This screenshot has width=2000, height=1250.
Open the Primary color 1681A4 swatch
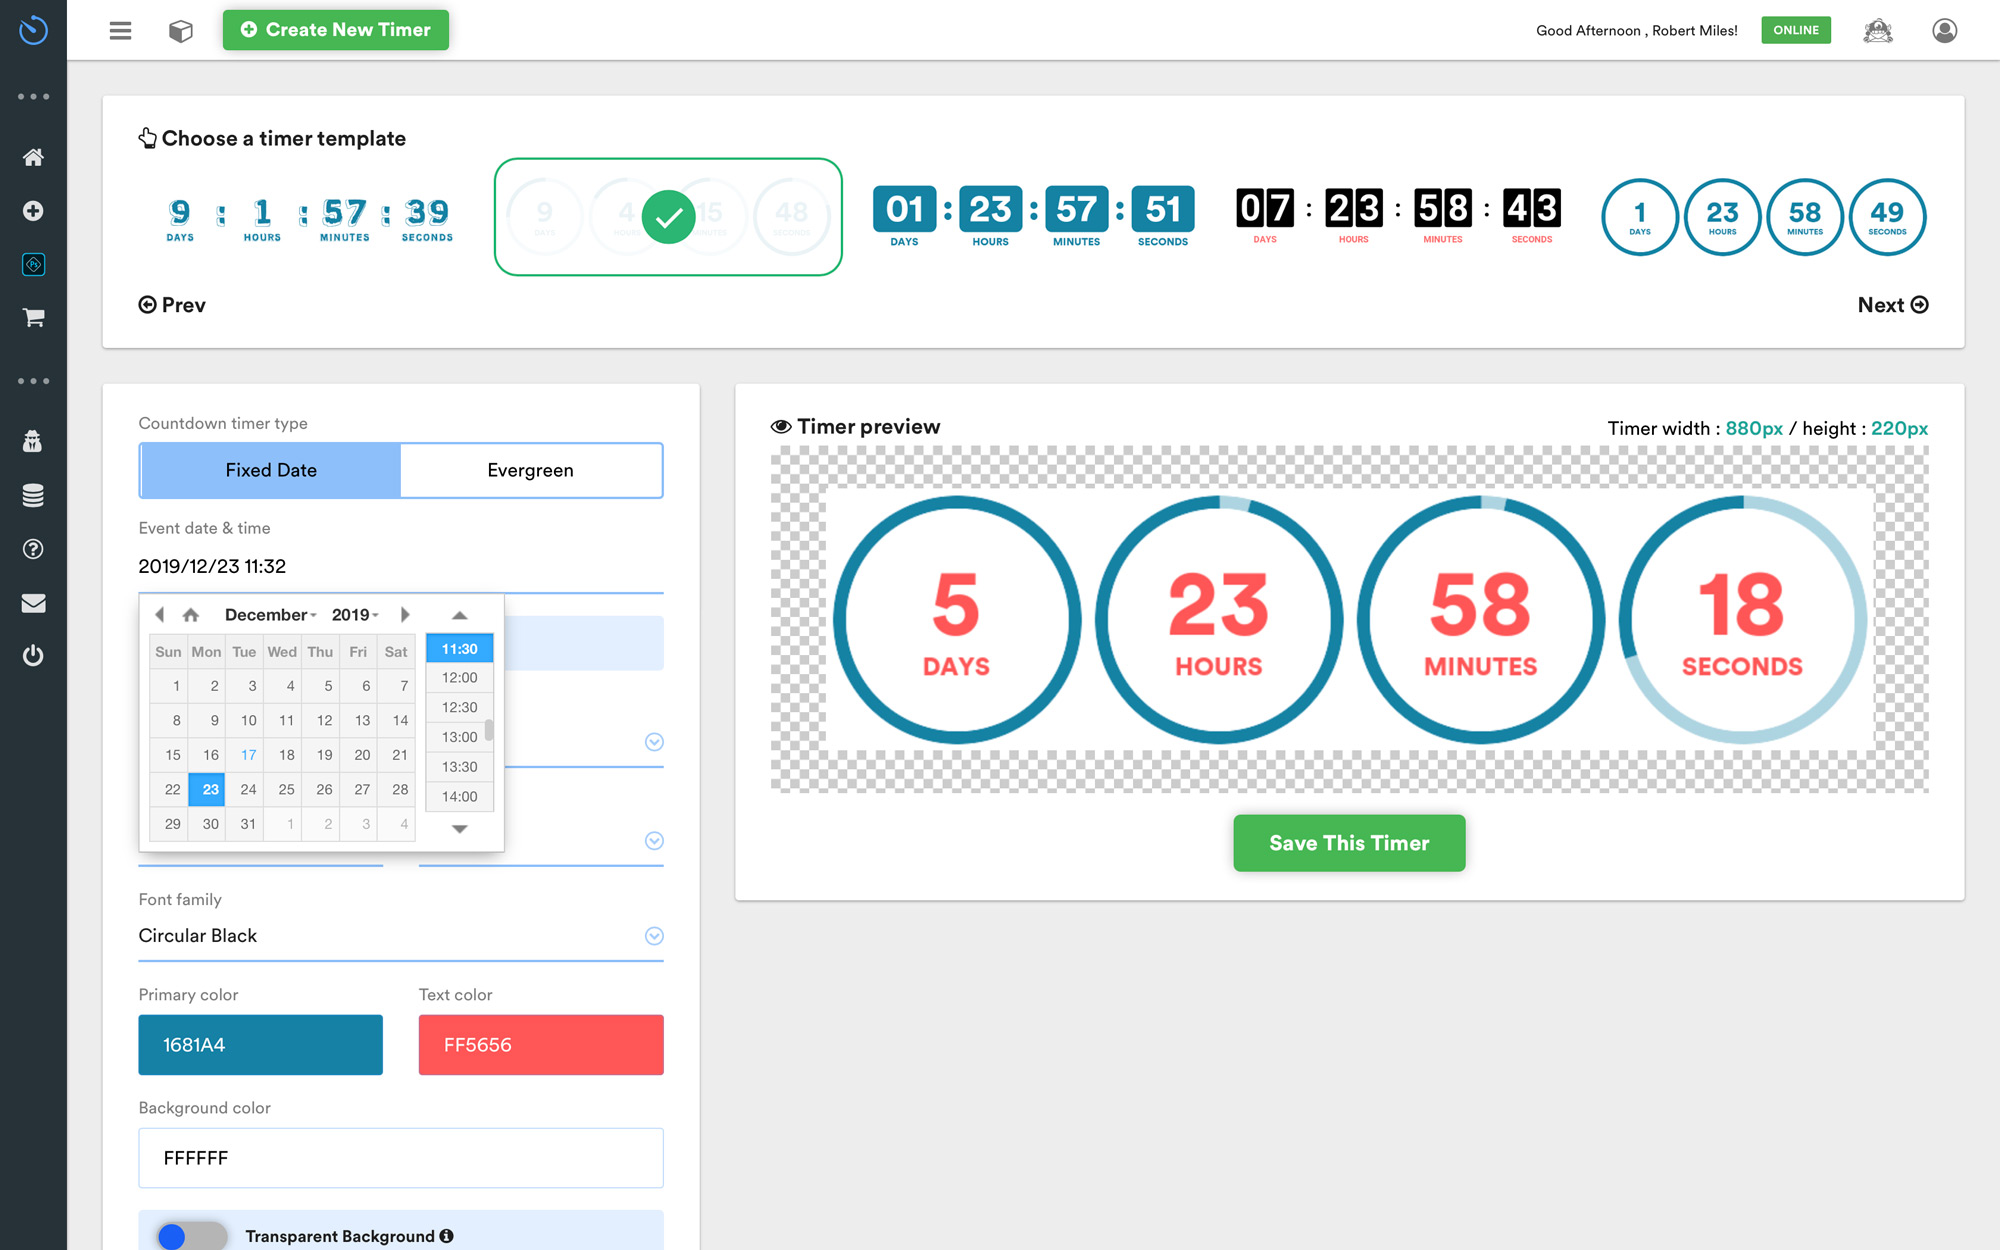(260, 1045)
